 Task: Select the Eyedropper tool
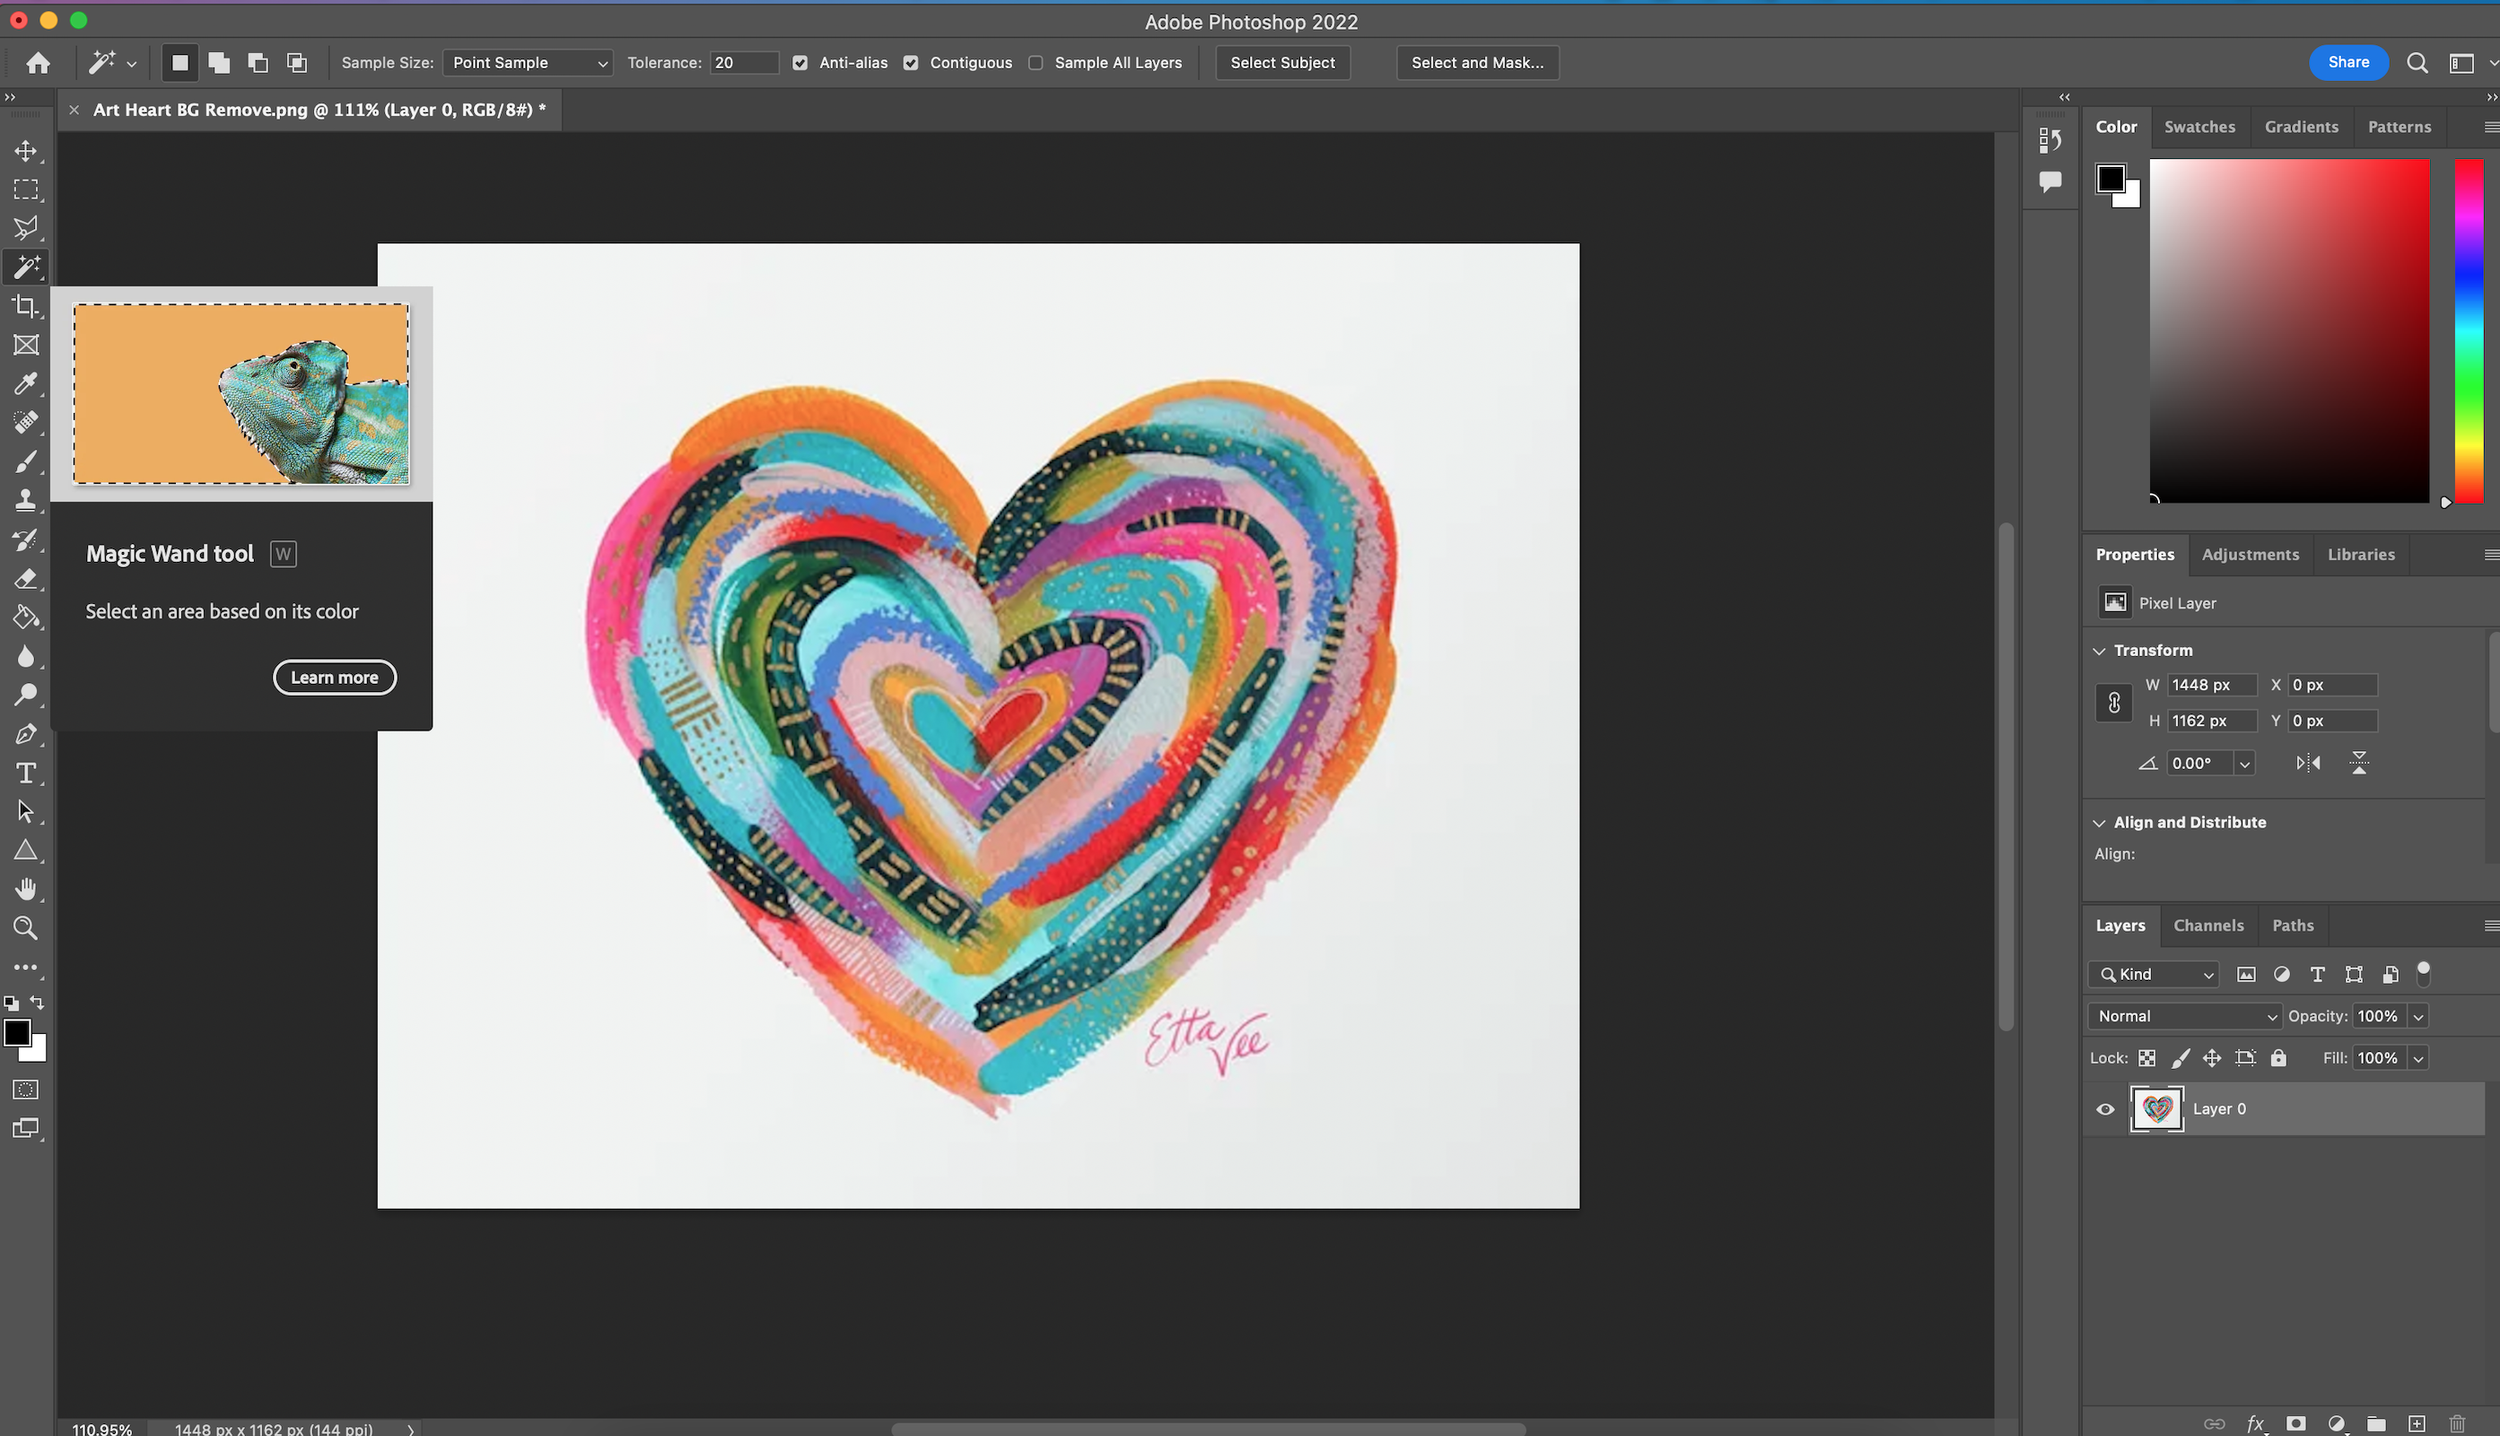(26, 384)
